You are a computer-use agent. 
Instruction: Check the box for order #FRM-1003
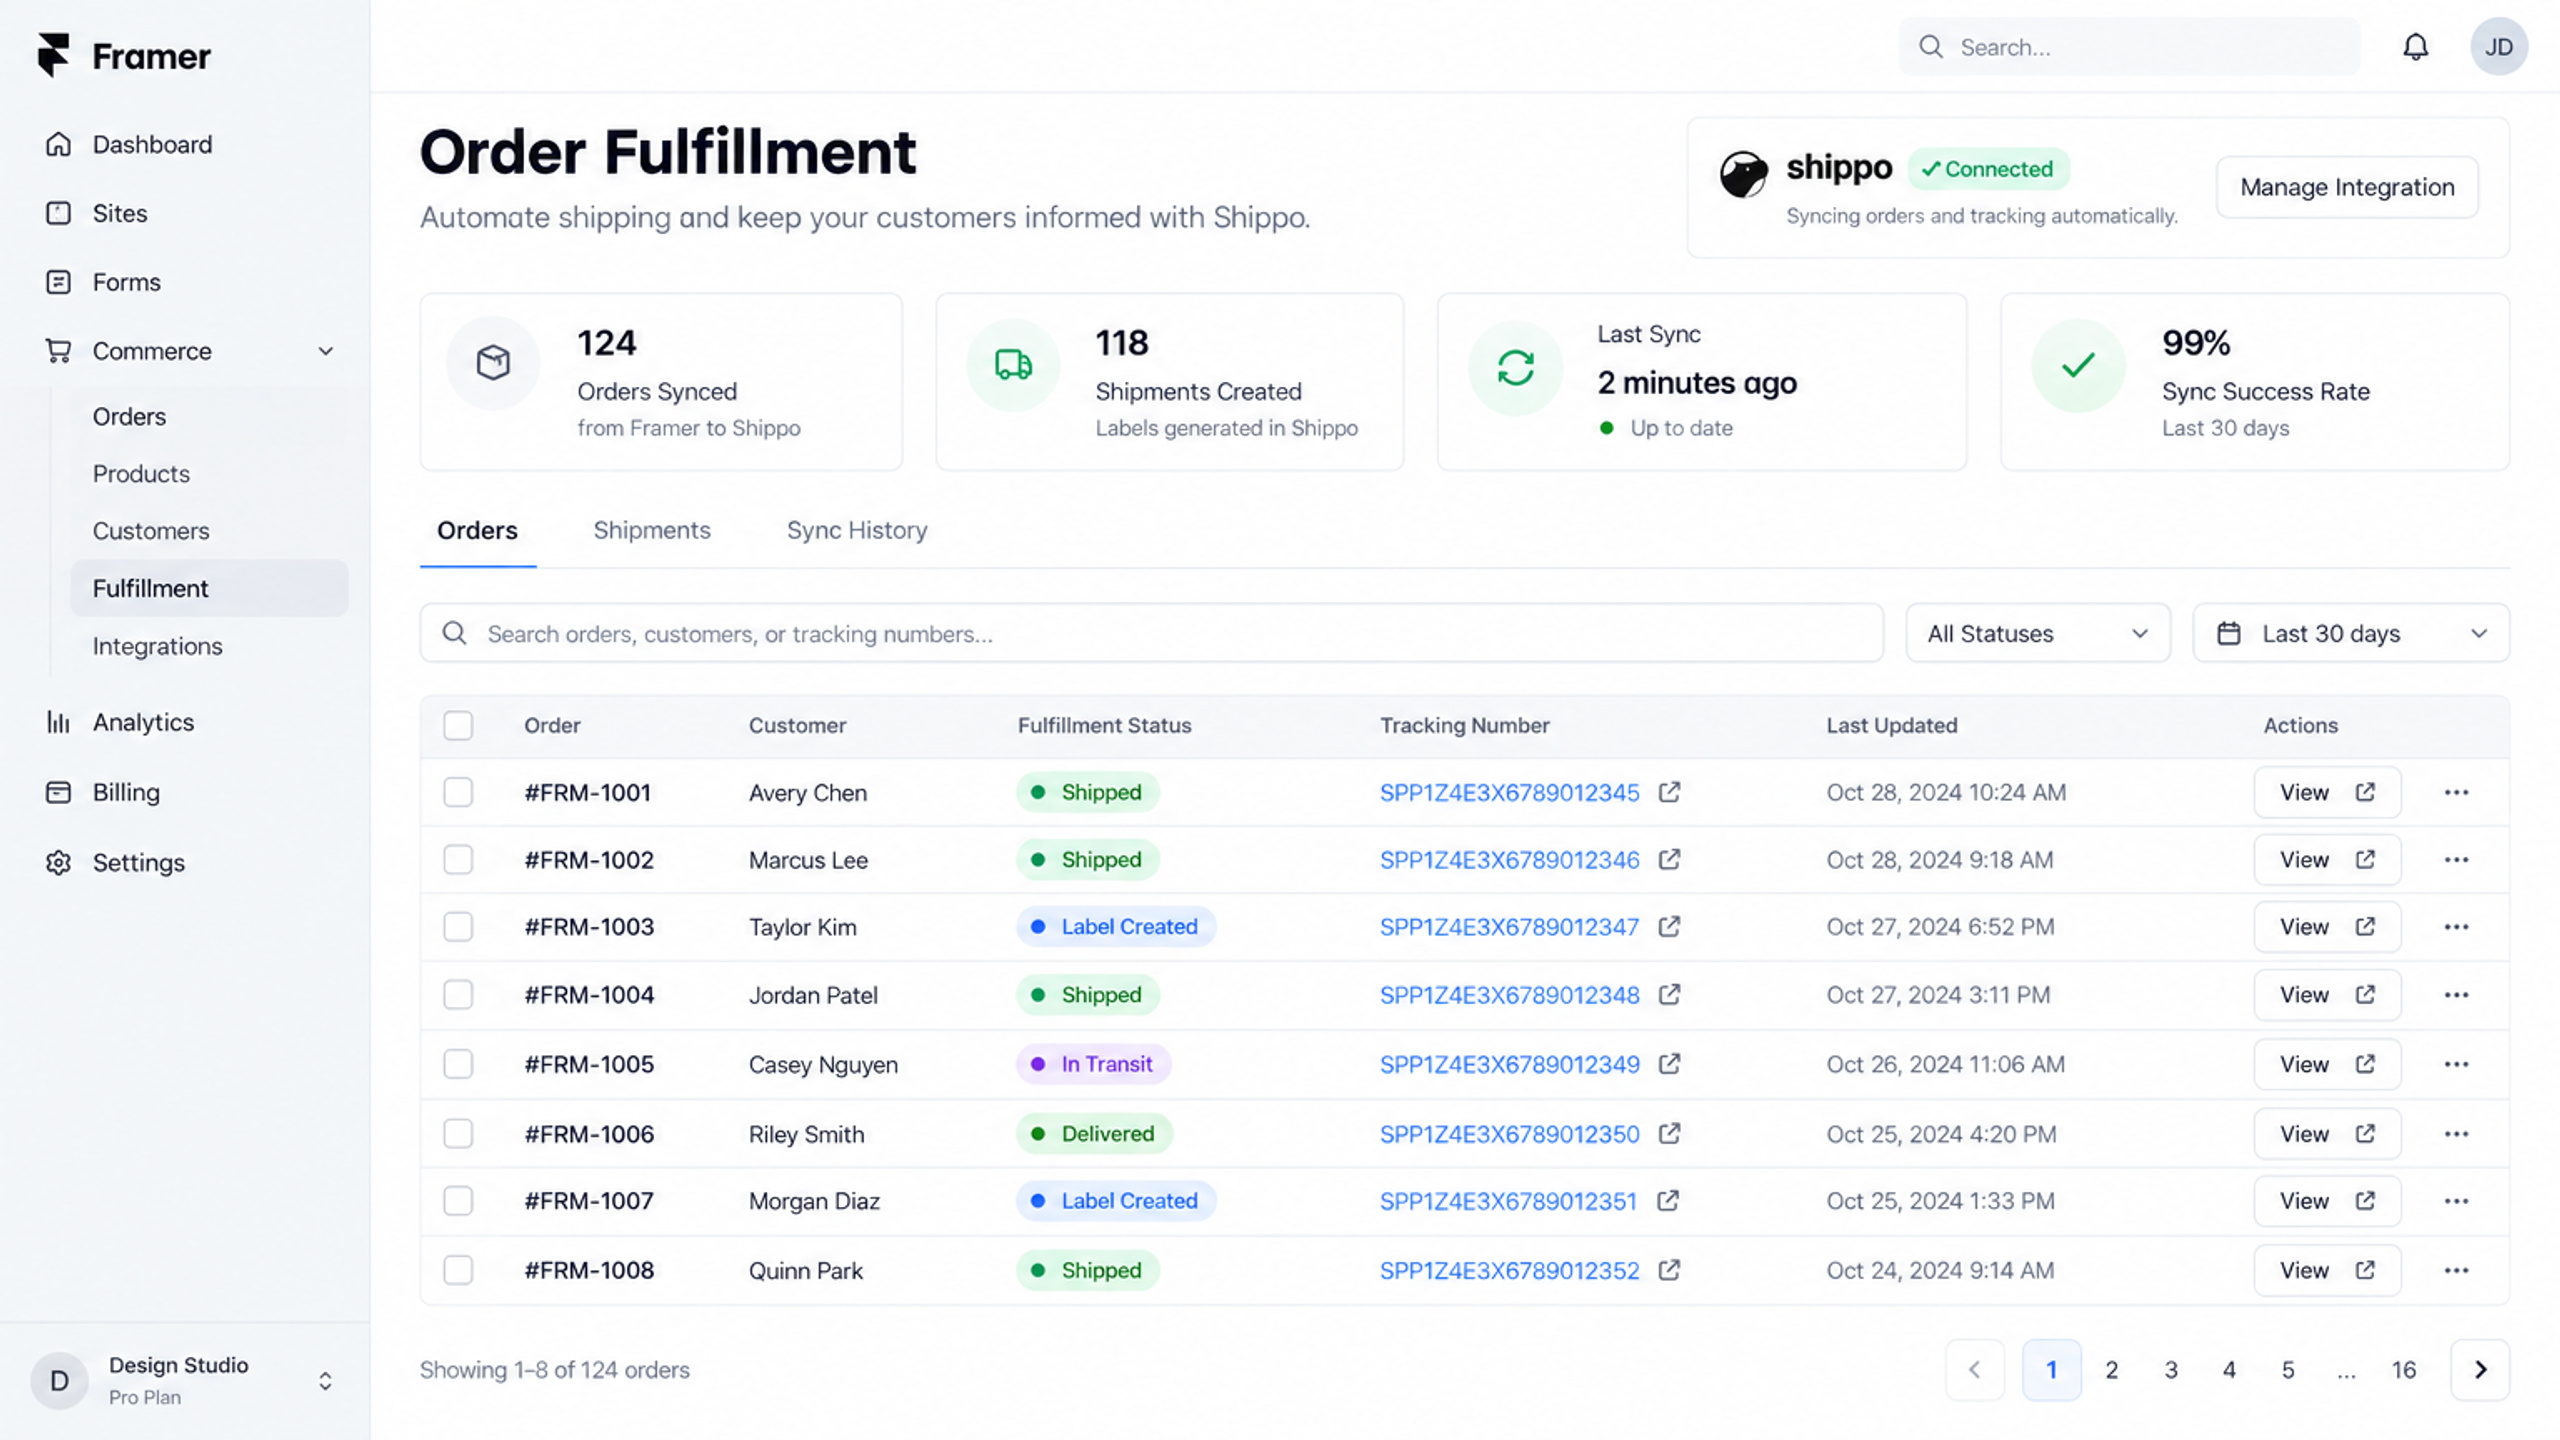458,927
